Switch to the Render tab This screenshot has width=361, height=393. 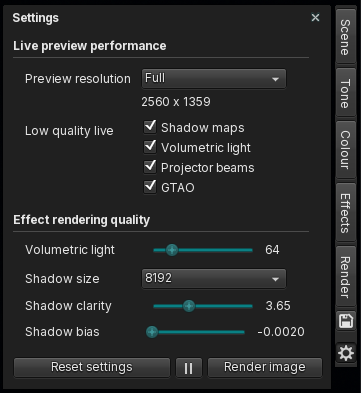pos(346,277)
